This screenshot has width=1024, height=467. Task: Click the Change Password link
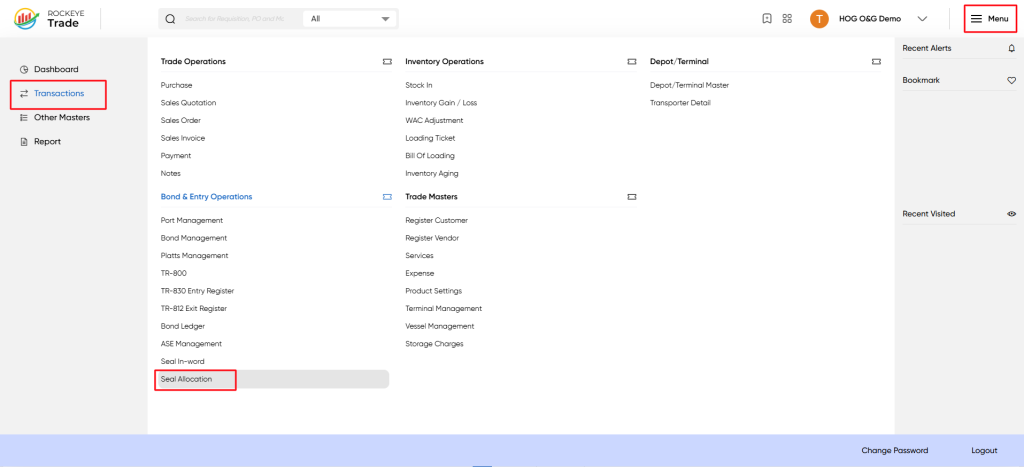[895, 451]
